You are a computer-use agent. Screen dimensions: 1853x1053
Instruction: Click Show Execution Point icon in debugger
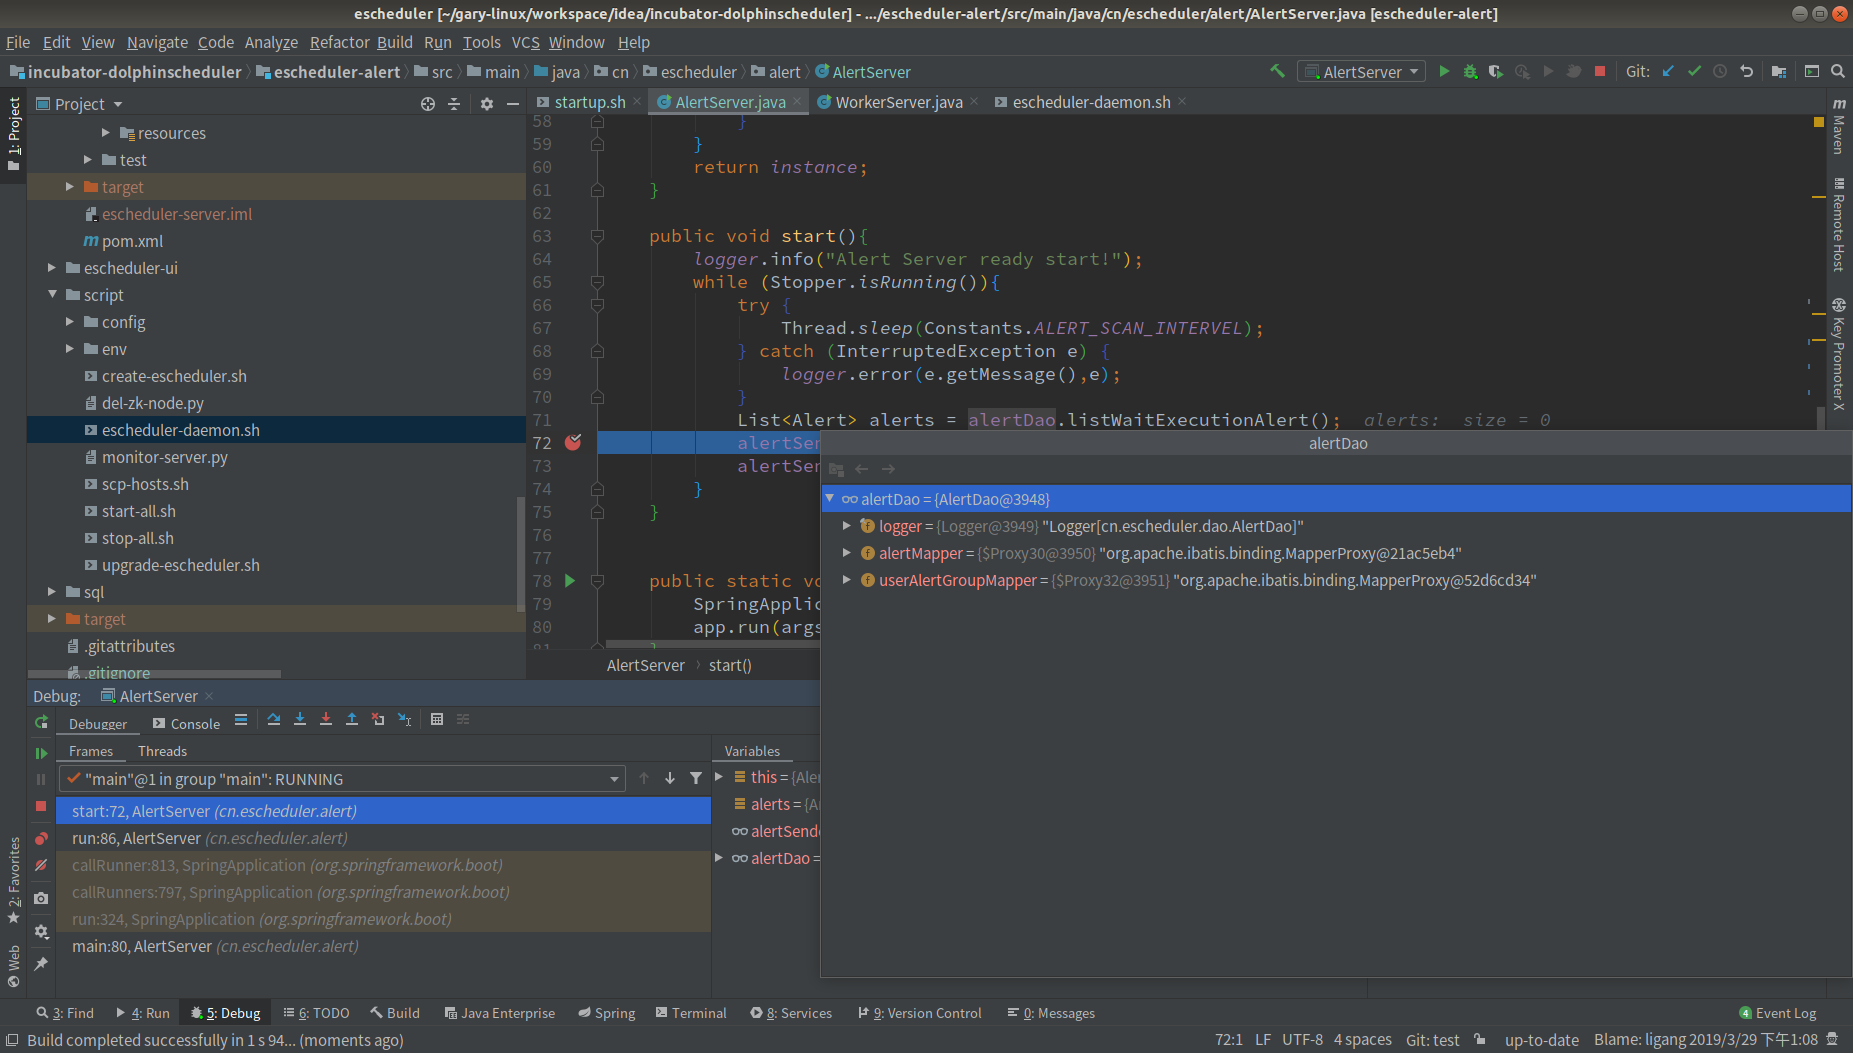241,719
